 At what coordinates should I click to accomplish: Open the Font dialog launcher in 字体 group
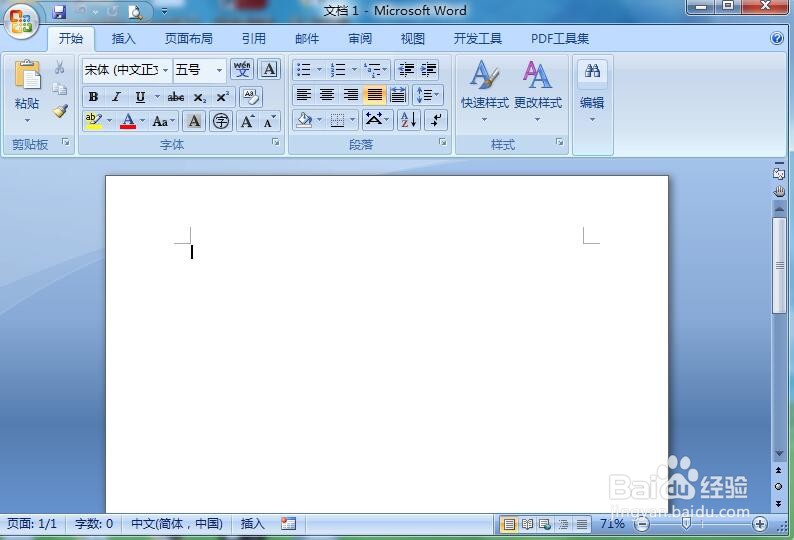[275, 142]
